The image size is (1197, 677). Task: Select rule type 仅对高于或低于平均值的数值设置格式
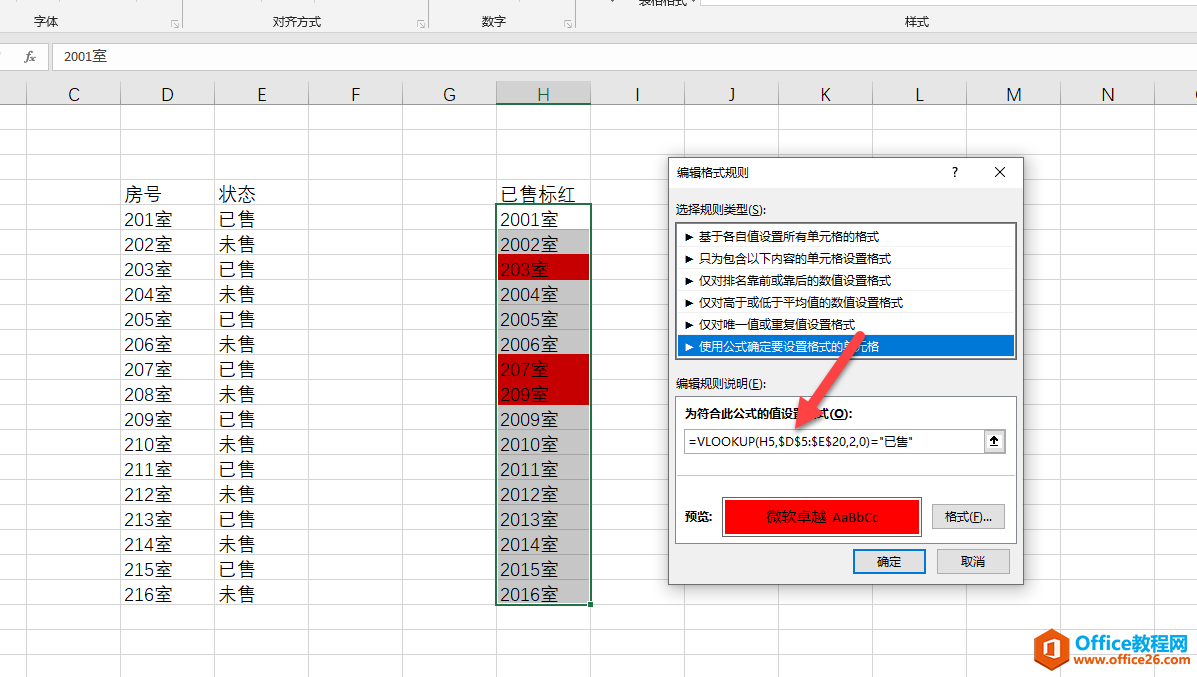pos(846,303)
